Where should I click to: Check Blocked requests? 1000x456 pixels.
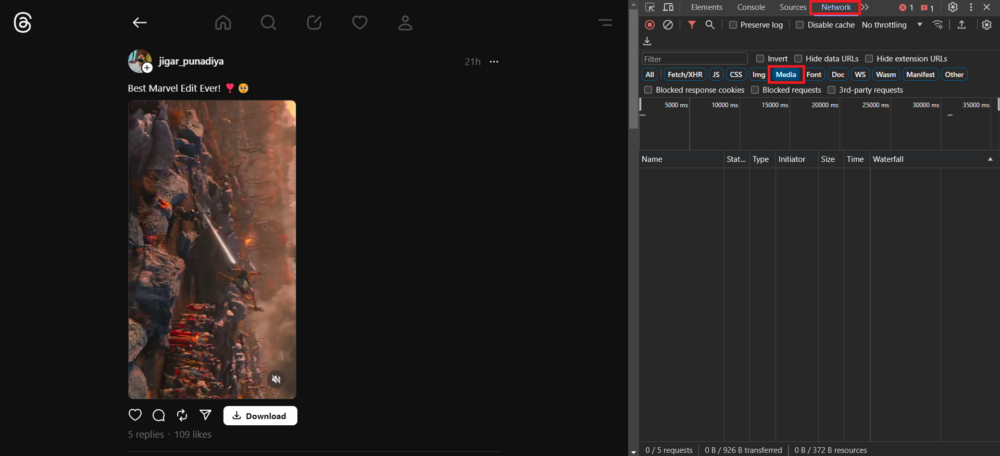pos(755,90)
